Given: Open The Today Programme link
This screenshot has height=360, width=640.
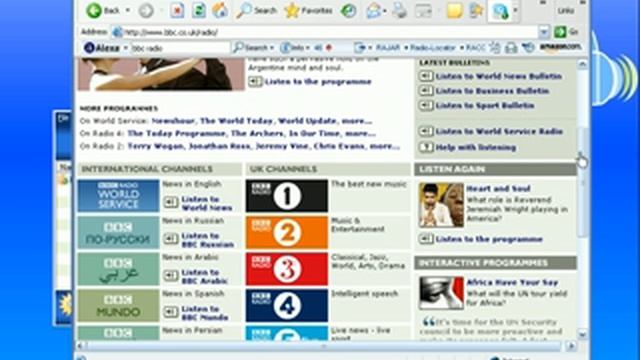Looking at the screenshot, I should pos(176,133).
